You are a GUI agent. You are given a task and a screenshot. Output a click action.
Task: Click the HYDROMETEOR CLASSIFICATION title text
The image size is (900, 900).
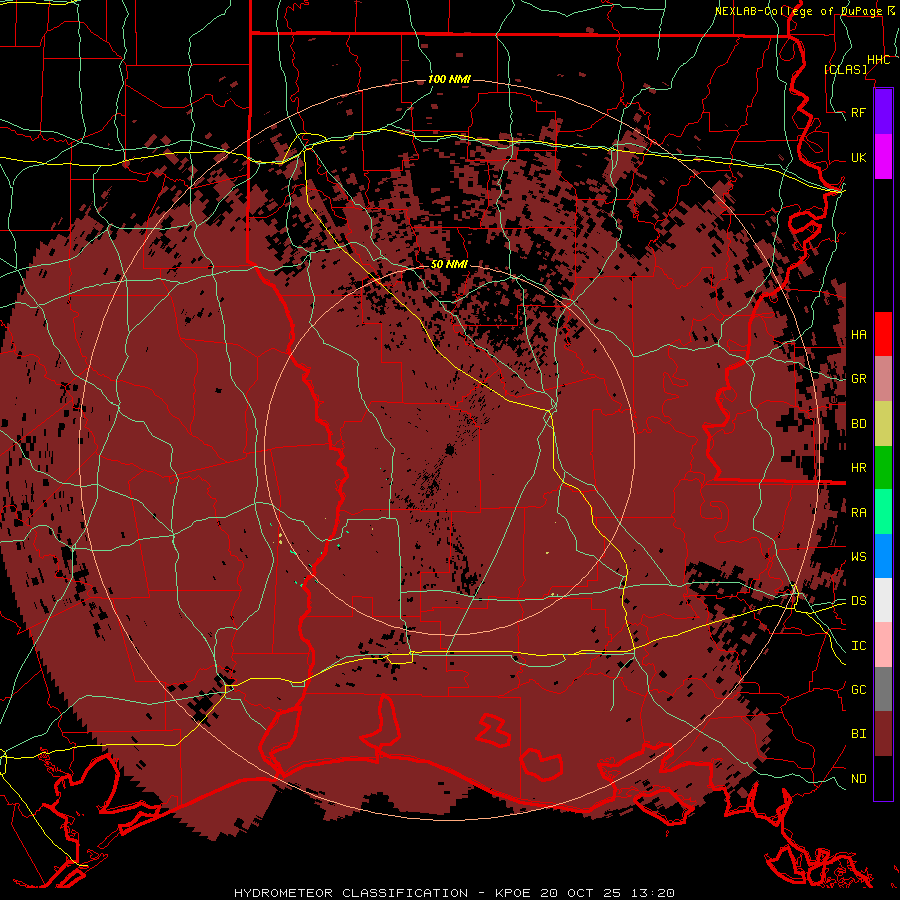[351, 893]
